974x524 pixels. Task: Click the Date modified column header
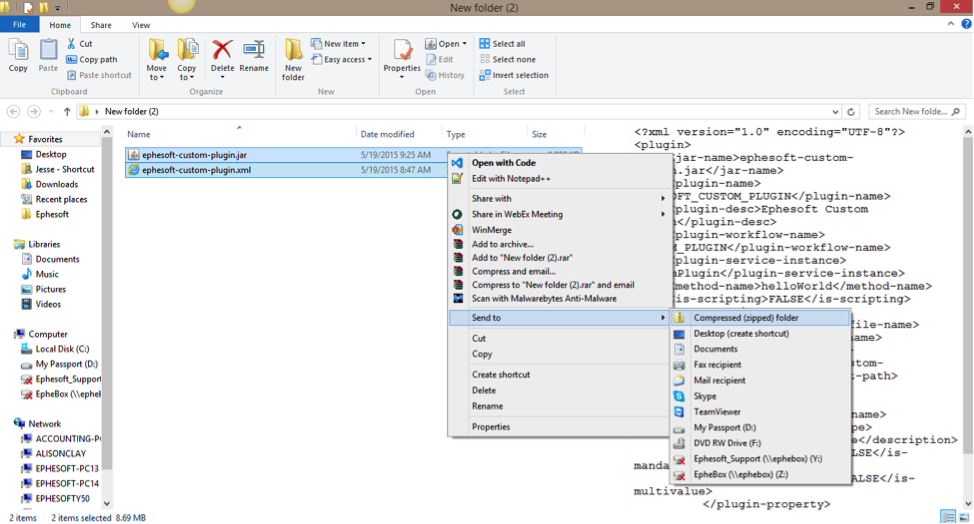tap(387, 134)
